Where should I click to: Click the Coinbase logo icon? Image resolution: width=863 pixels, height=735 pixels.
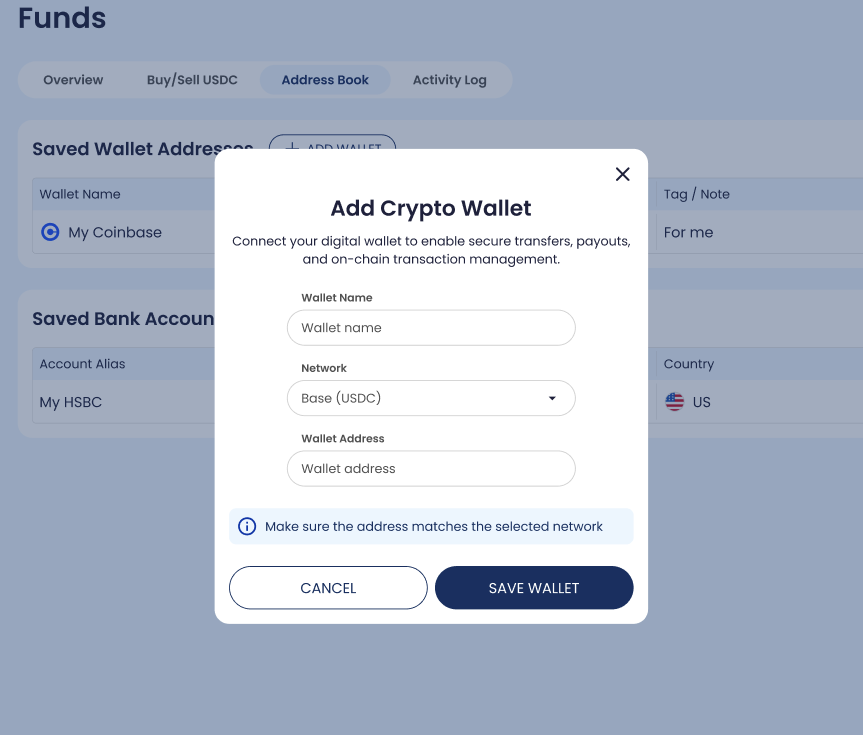coord(50,232)
